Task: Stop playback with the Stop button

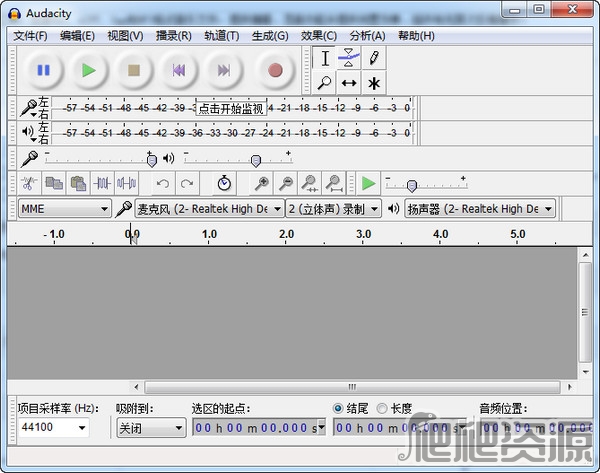Action: coord(134,70)
